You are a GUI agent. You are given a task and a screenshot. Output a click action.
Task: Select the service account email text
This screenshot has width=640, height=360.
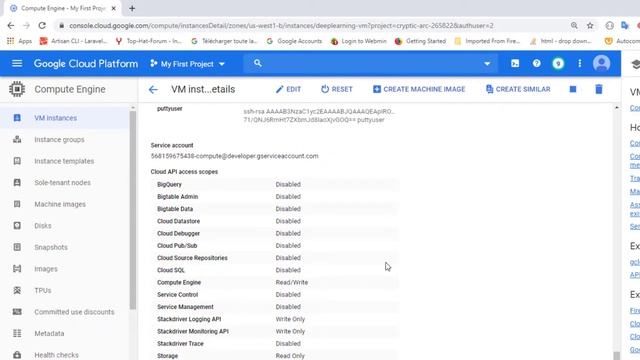click(234, 156)
